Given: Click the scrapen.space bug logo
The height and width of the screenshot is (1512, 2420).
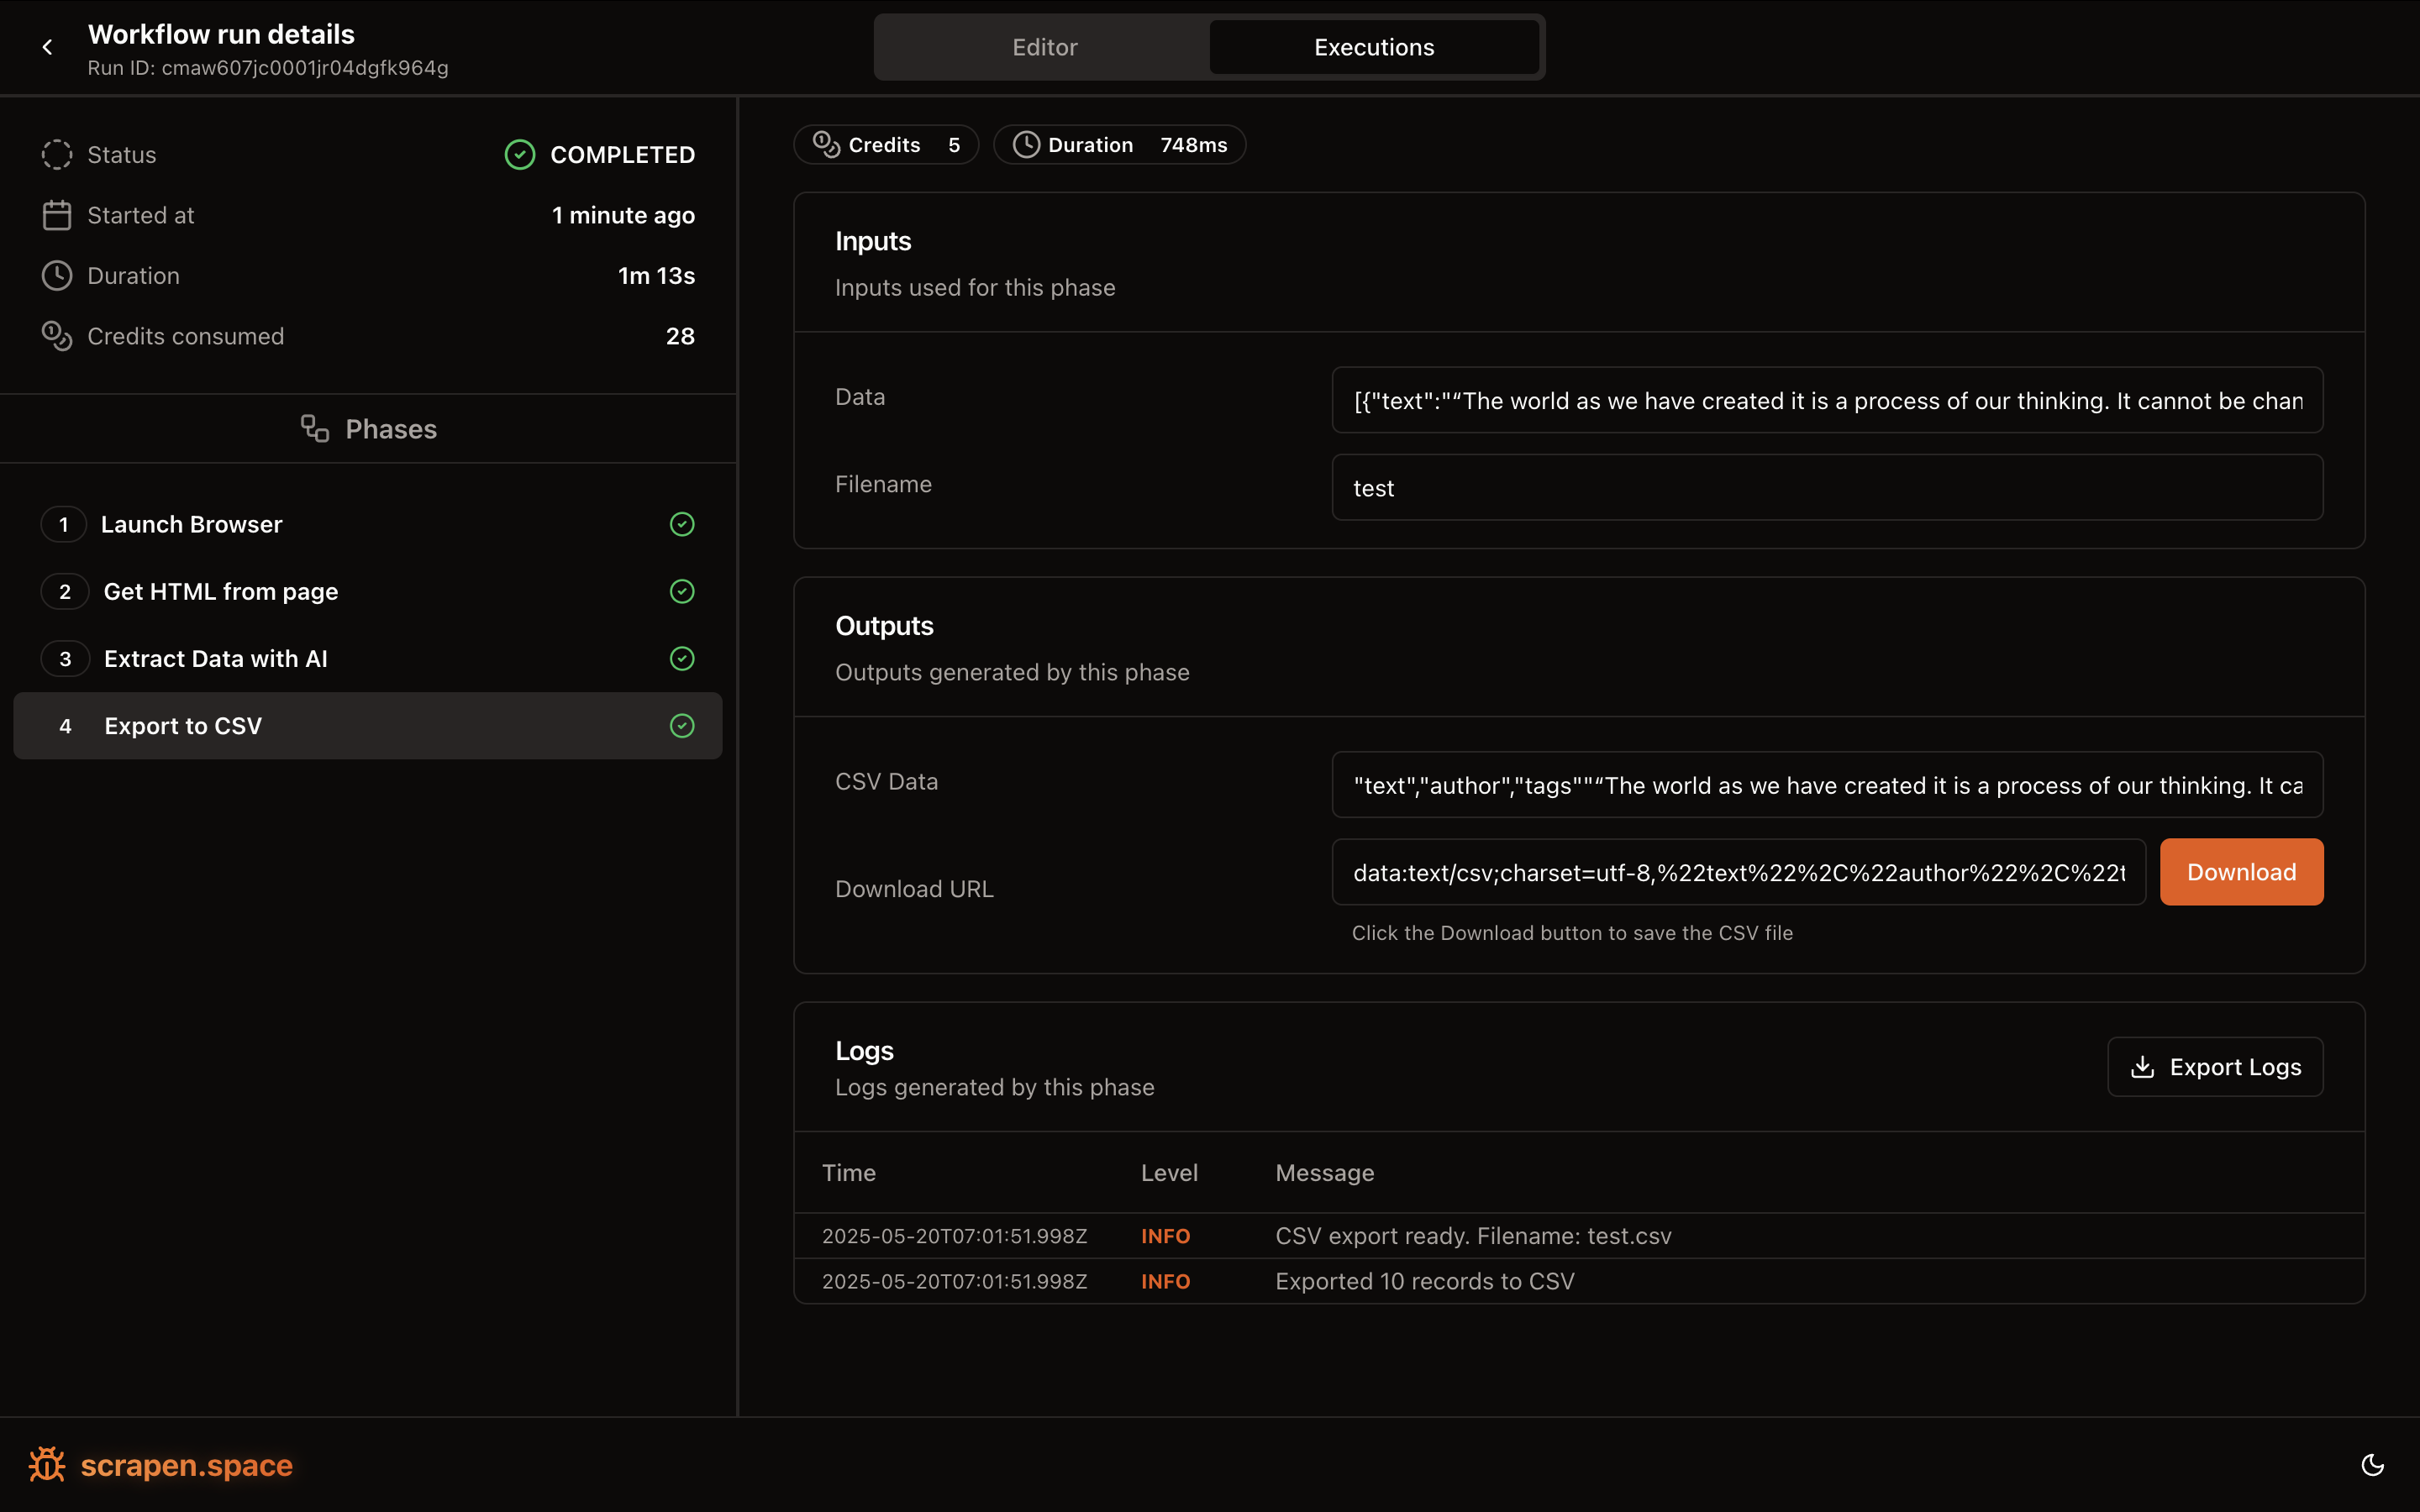Looking at the screenshot, I should point(47,1465).
